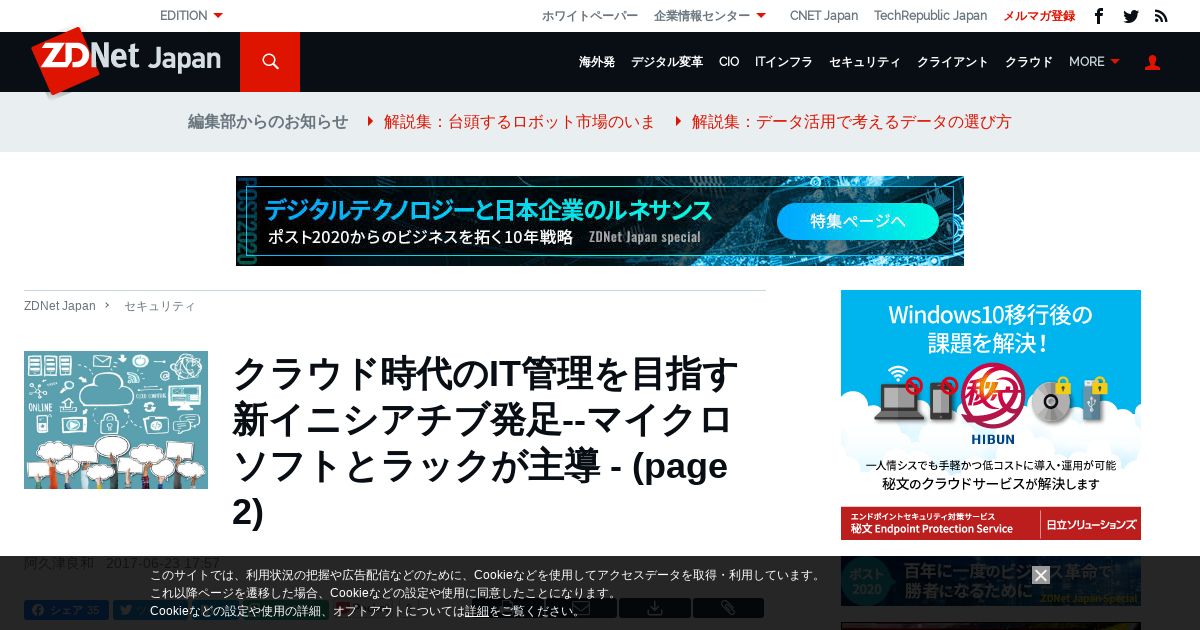This screenshot has width=1200, height=630.
Task: Open デジタル変革 navigation item
Action: tap(667, 62)
